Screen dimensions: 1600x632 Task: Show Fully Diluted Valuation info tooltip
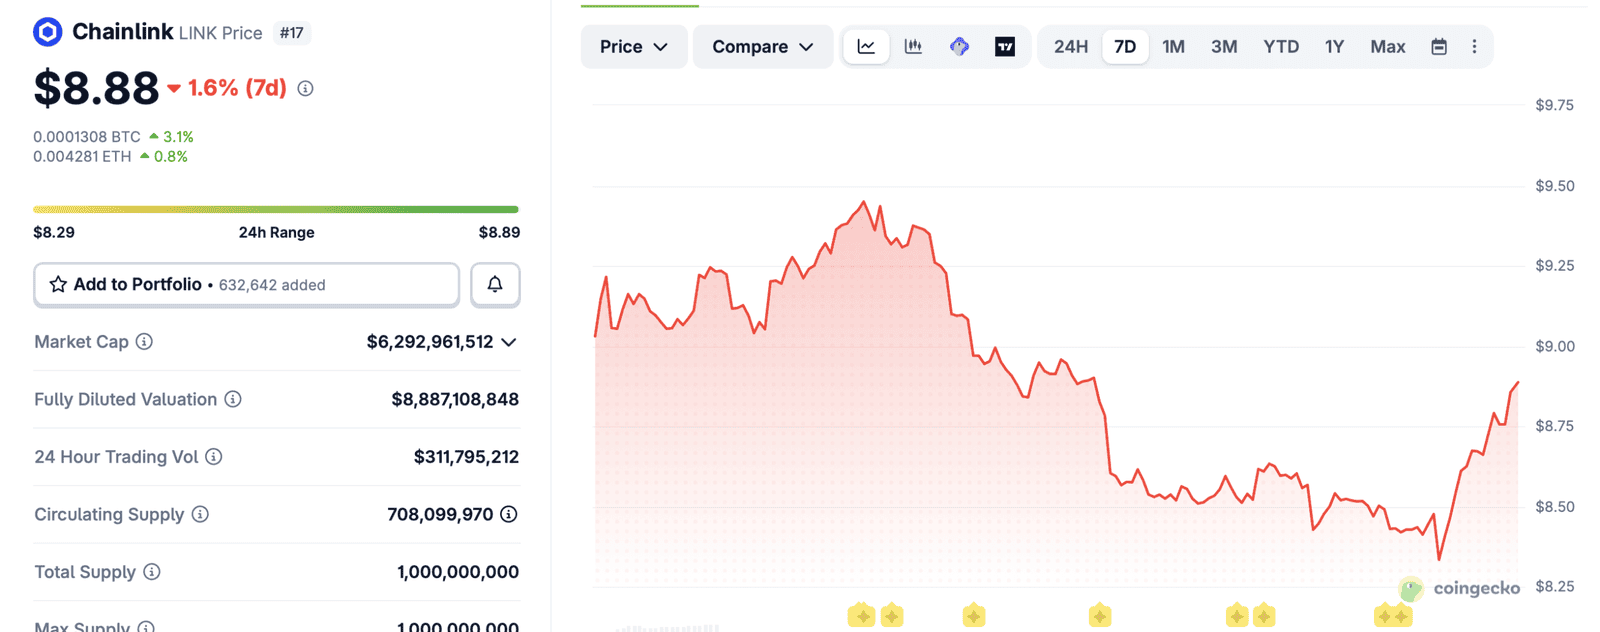pos(233,399)
